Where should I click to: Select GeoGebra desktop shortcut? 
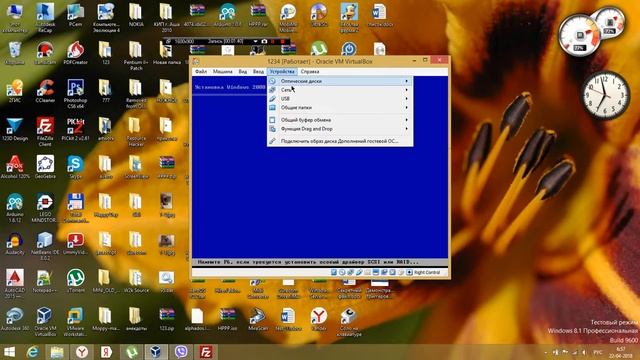(45, 167)
